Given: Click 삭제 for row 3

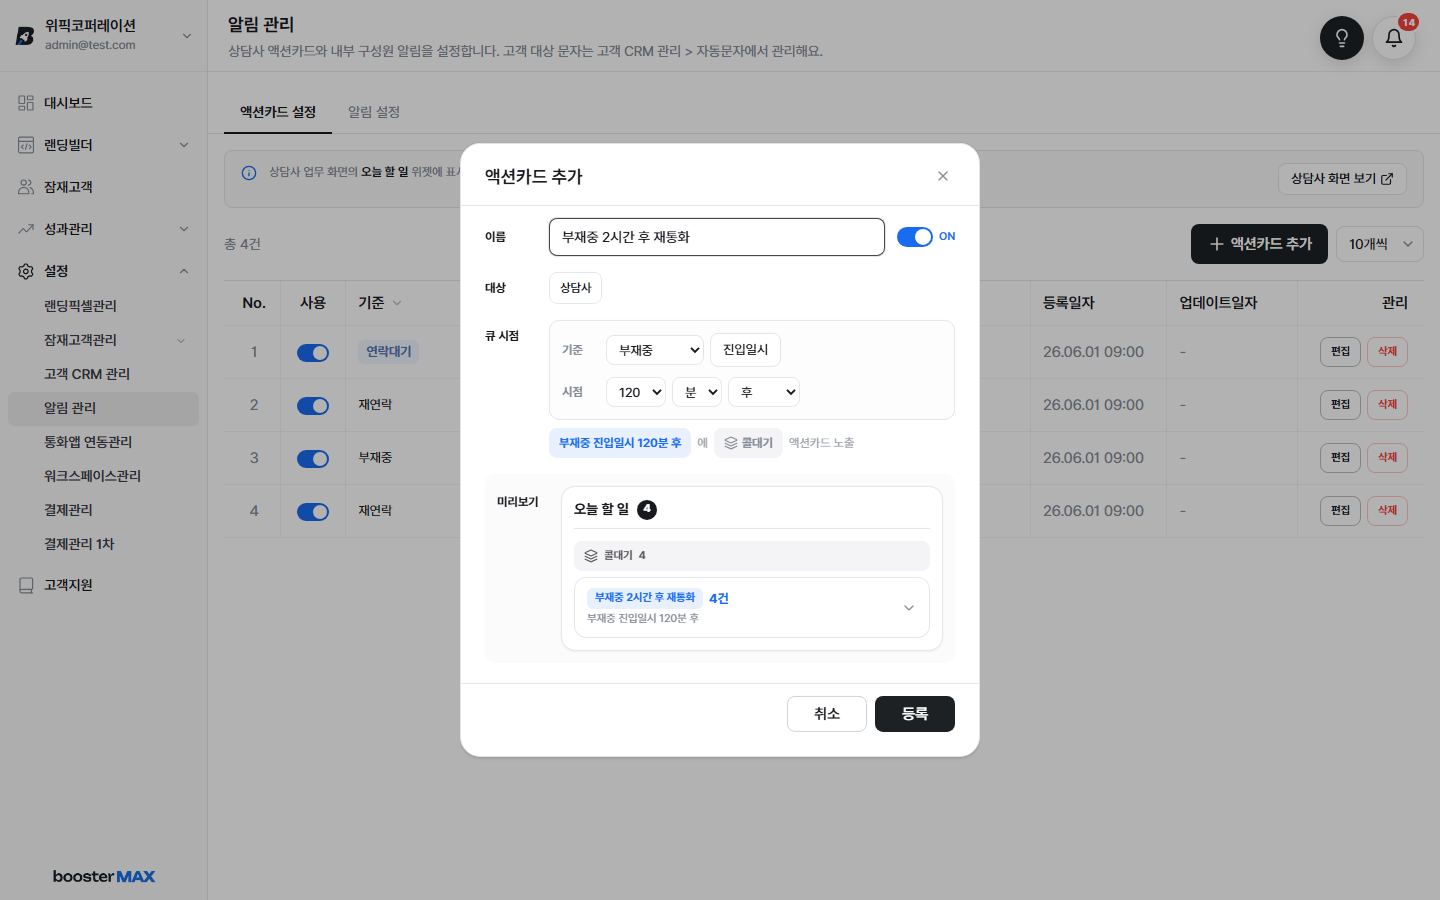Looking at the screenshot, I should [1387, 458].
